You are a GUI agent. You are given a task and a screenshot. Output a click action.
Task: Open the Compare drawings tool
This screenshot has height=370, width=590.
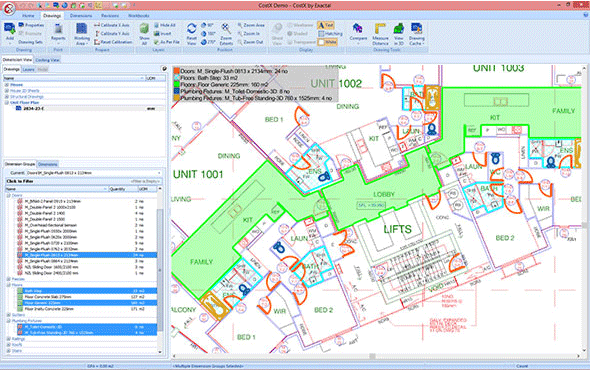[358, 33]
